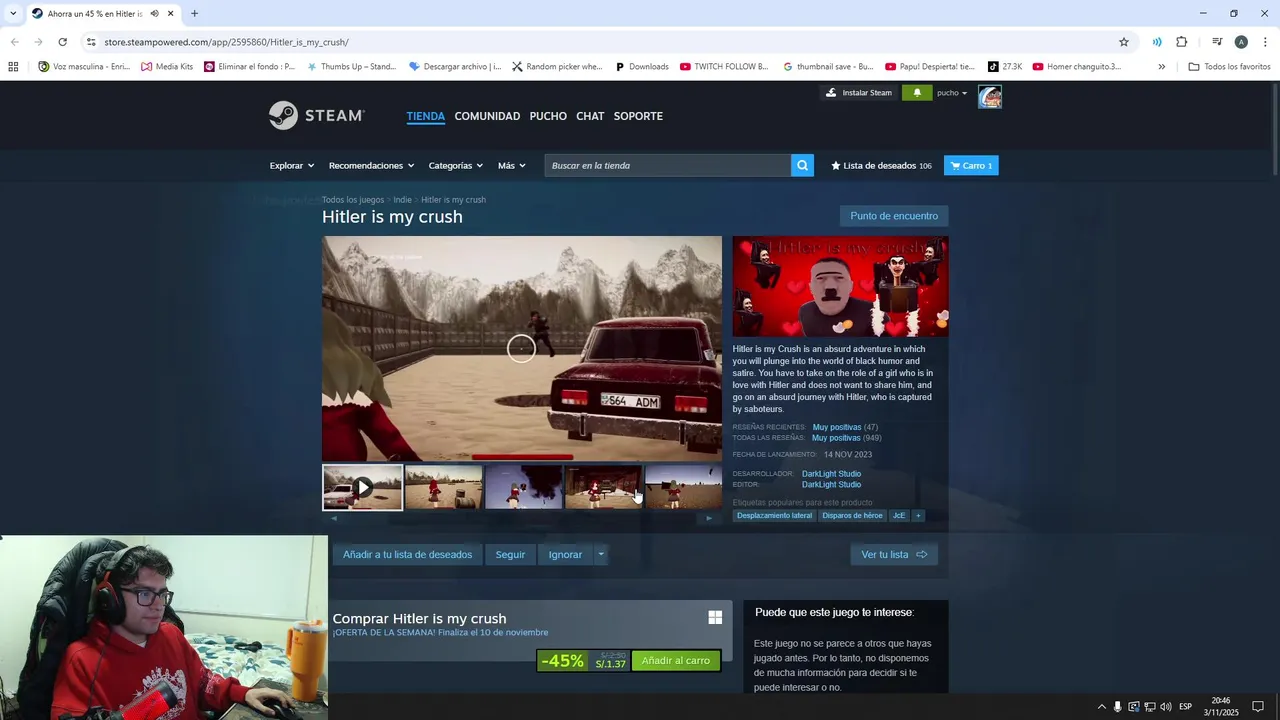Open the Steam notification bell

coord(917,93)
